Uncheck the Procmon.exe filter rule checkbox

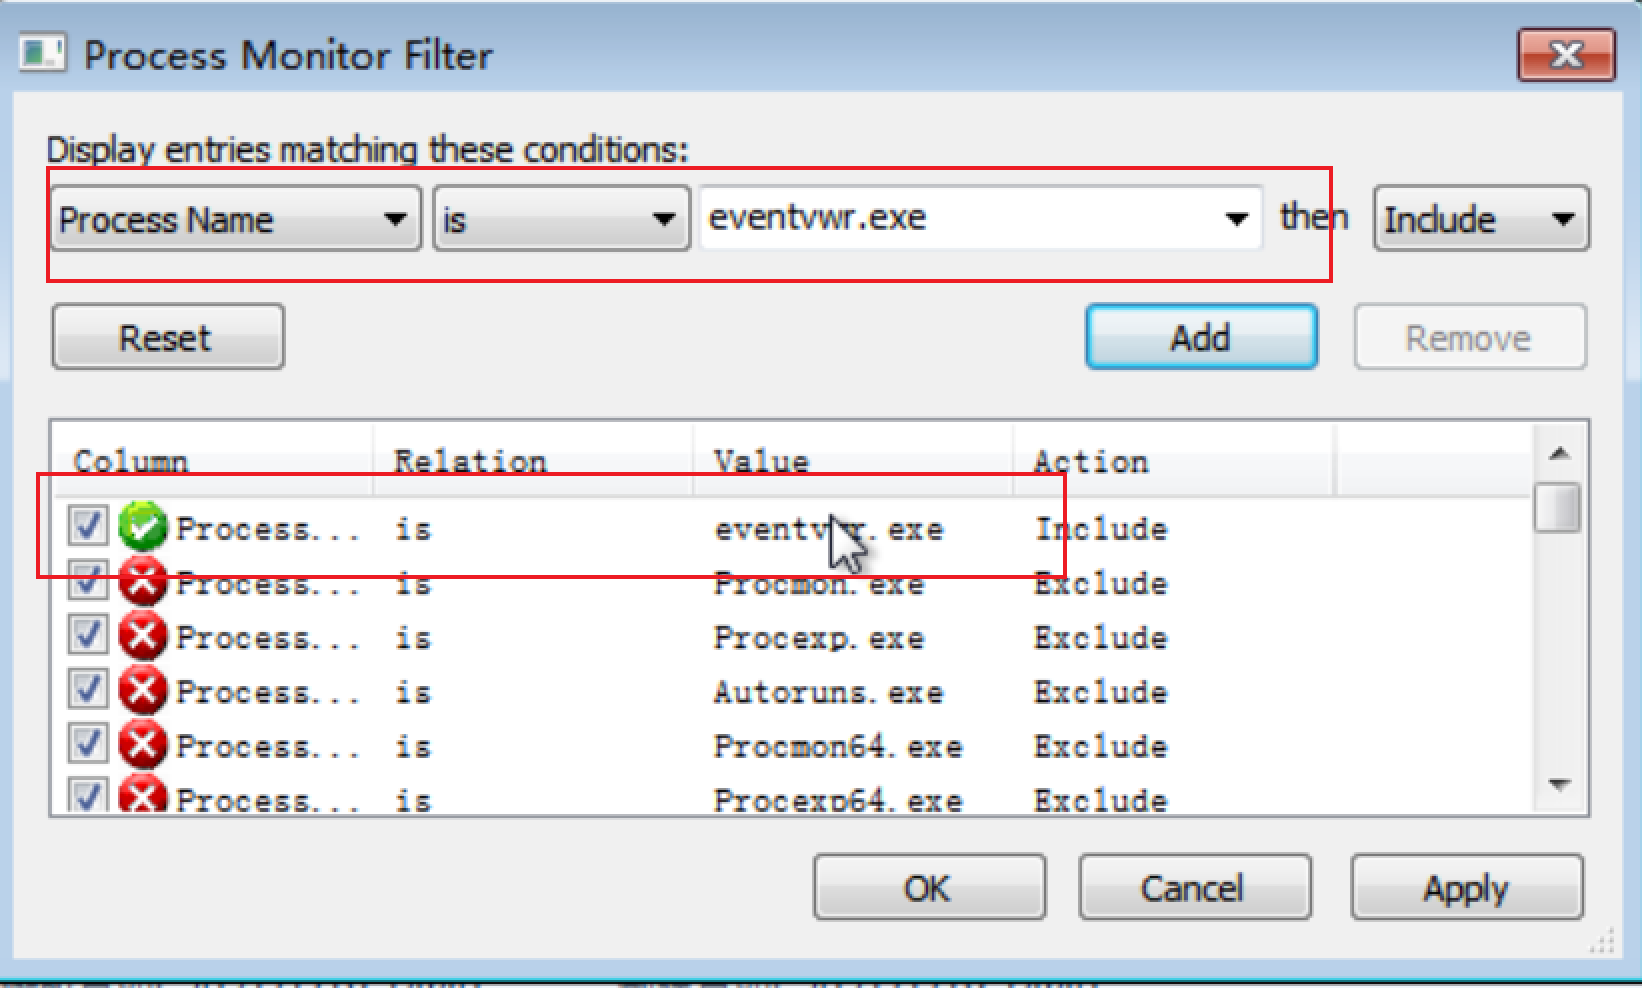(87, 580)
